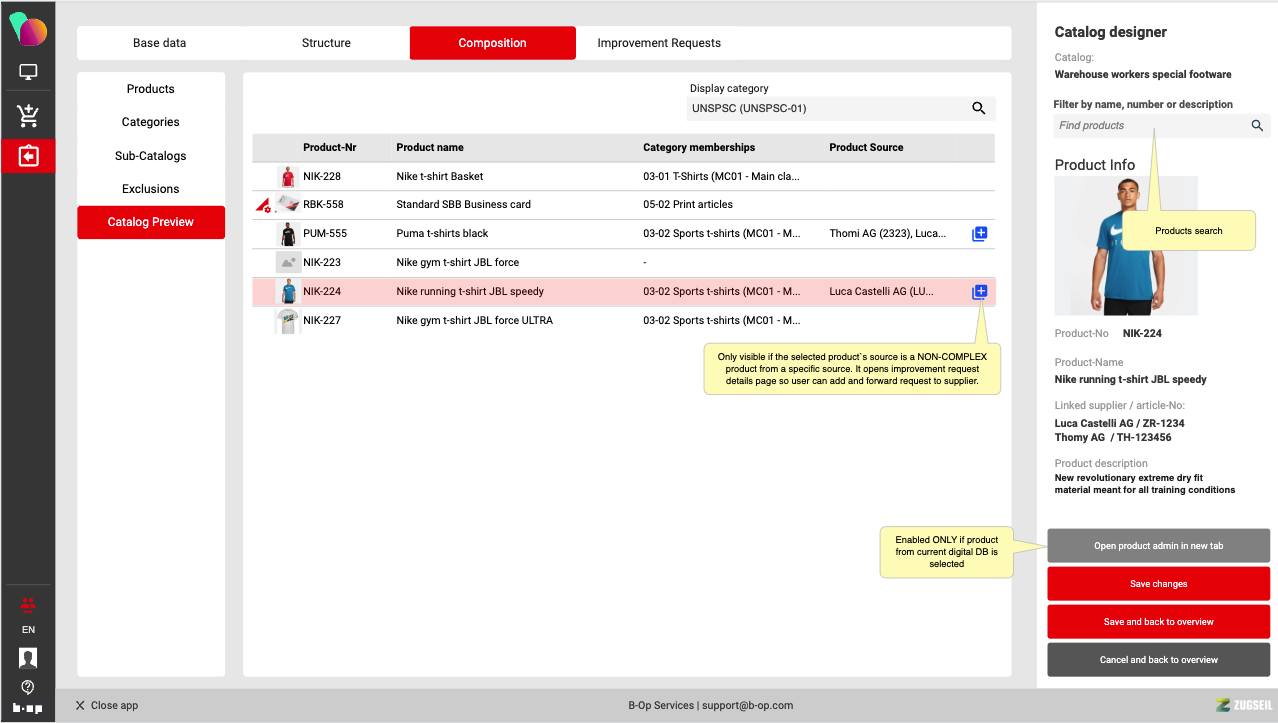Click Open product admin in new tab
The height and width of the screenshot is (723, 1278).
(1158, 546)
